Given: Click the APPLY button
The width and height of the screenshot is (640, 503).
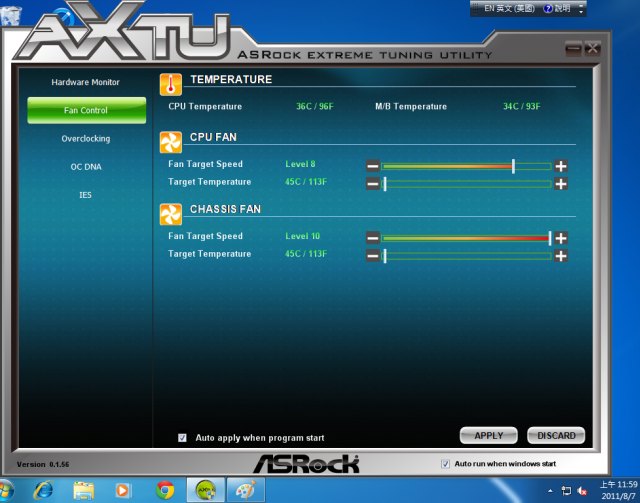Looking at the screenshot, I should pos(489,436).
